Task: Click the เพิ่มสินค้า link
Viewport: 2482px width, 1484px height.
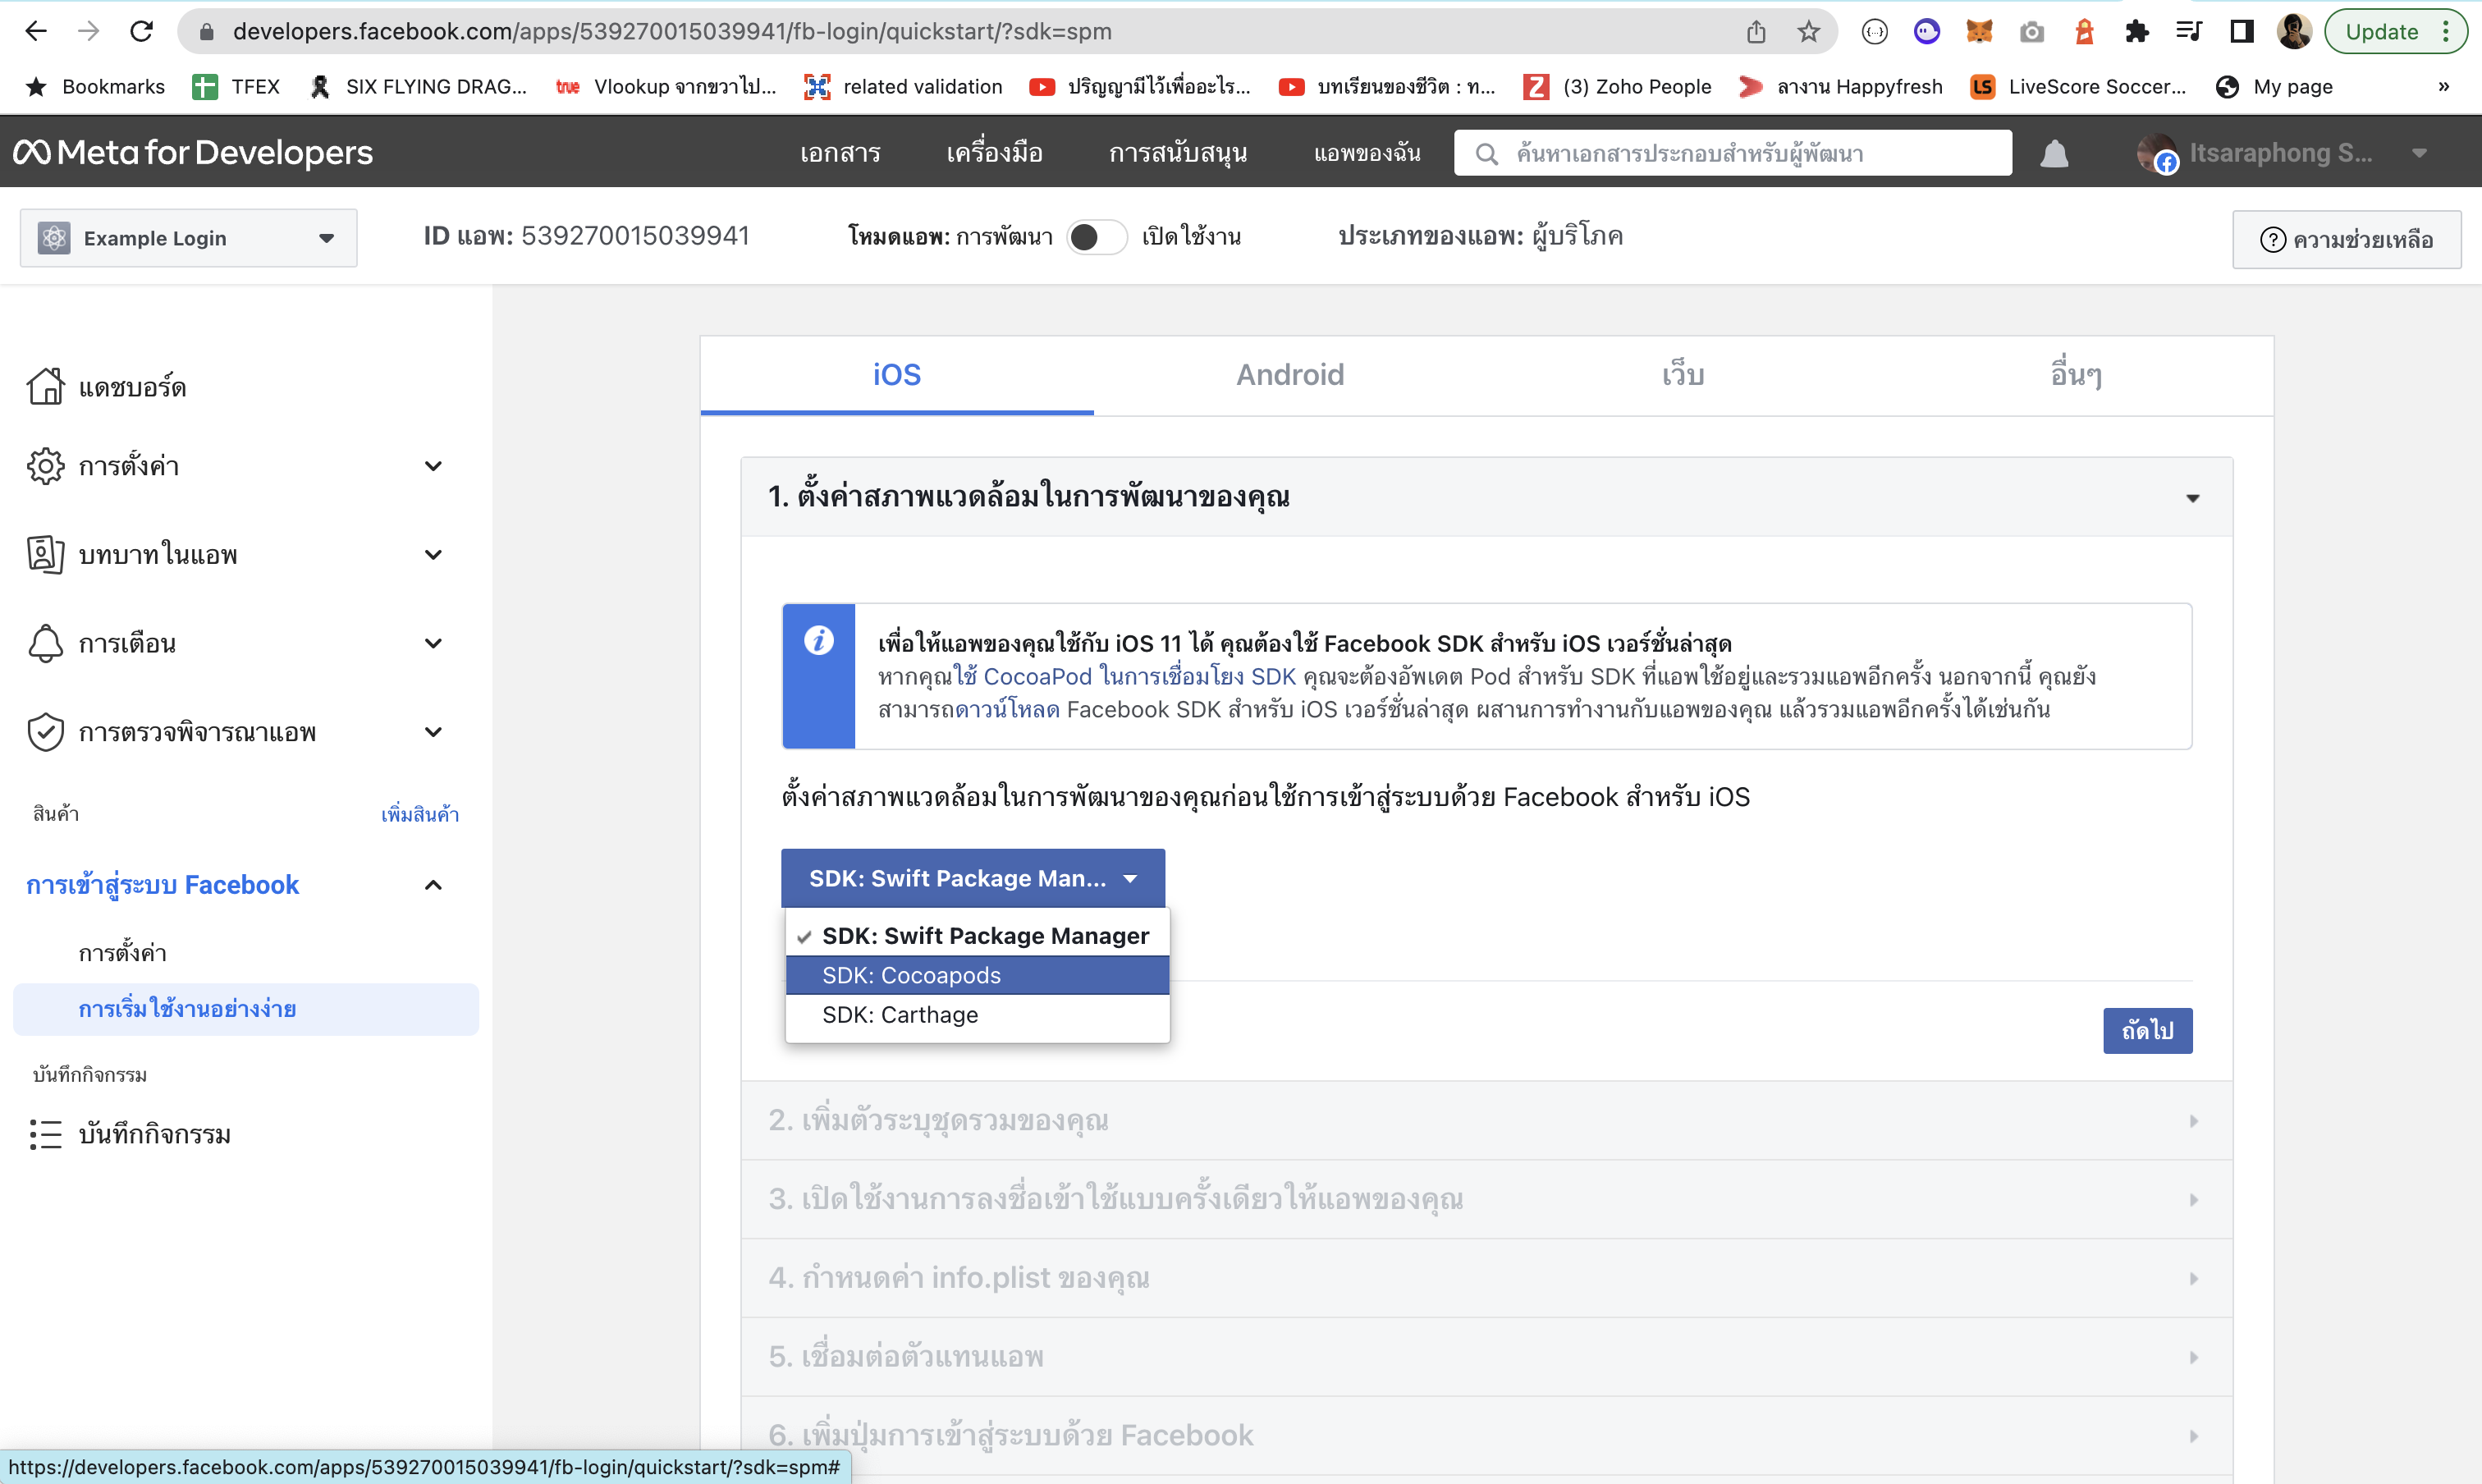Action: point(420,814)
